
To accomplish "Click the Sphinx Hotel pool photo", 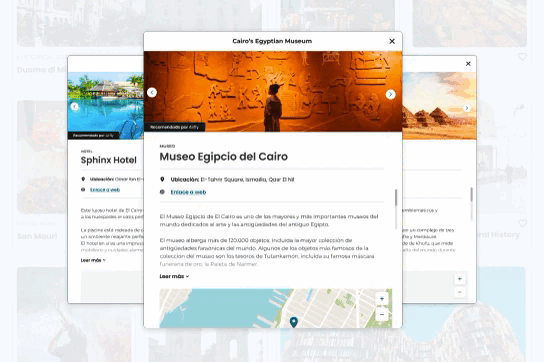I will point(105,106).
